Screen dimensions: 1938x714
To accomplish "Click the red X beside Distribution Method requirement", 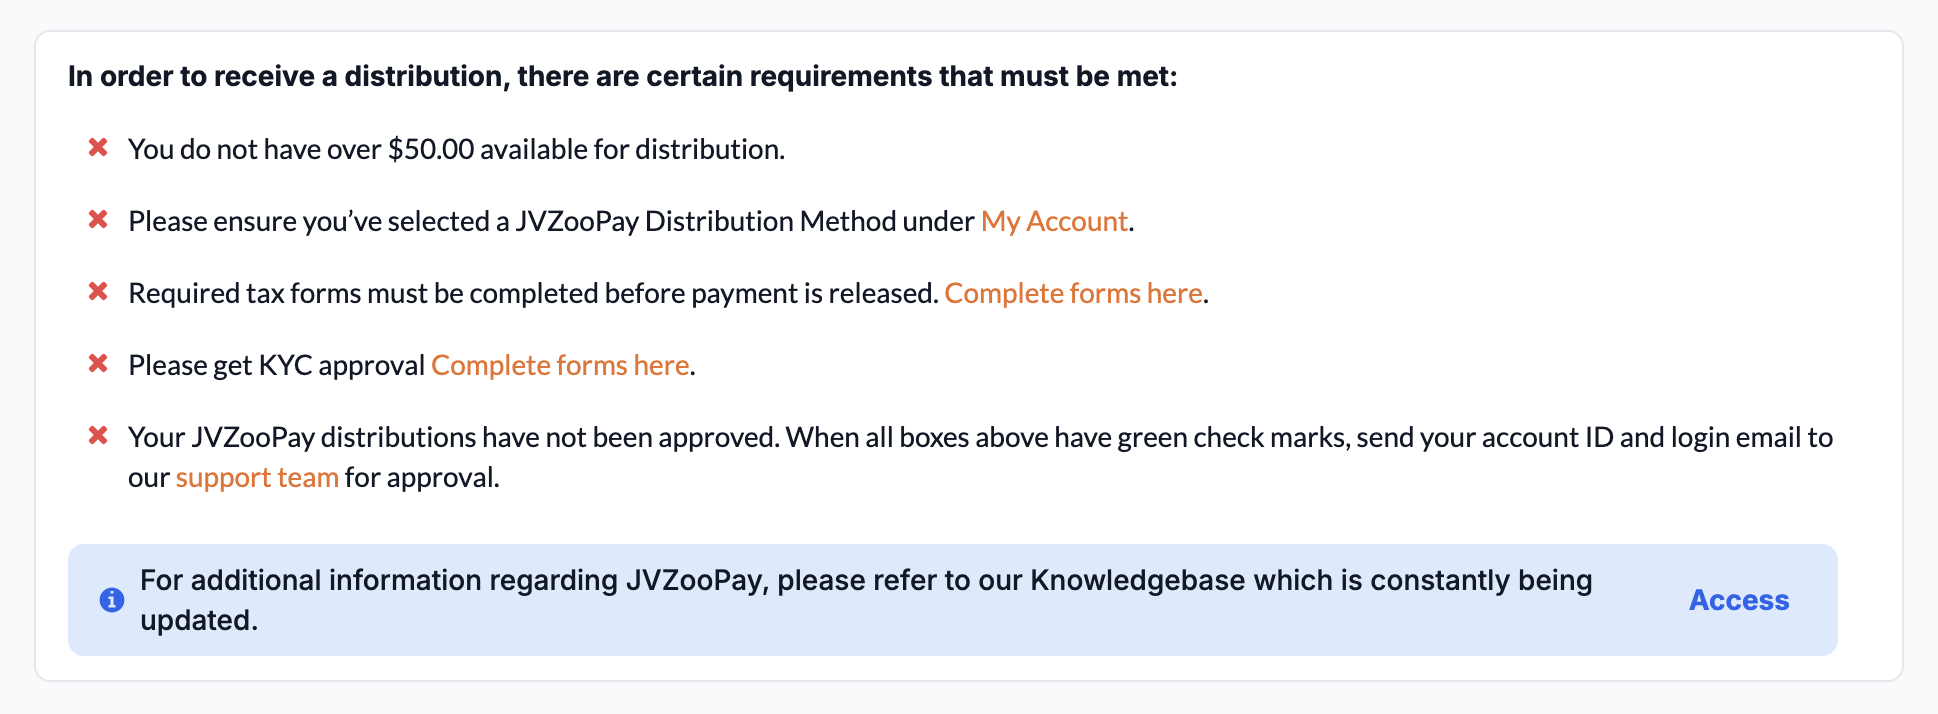I will [98, 220].
